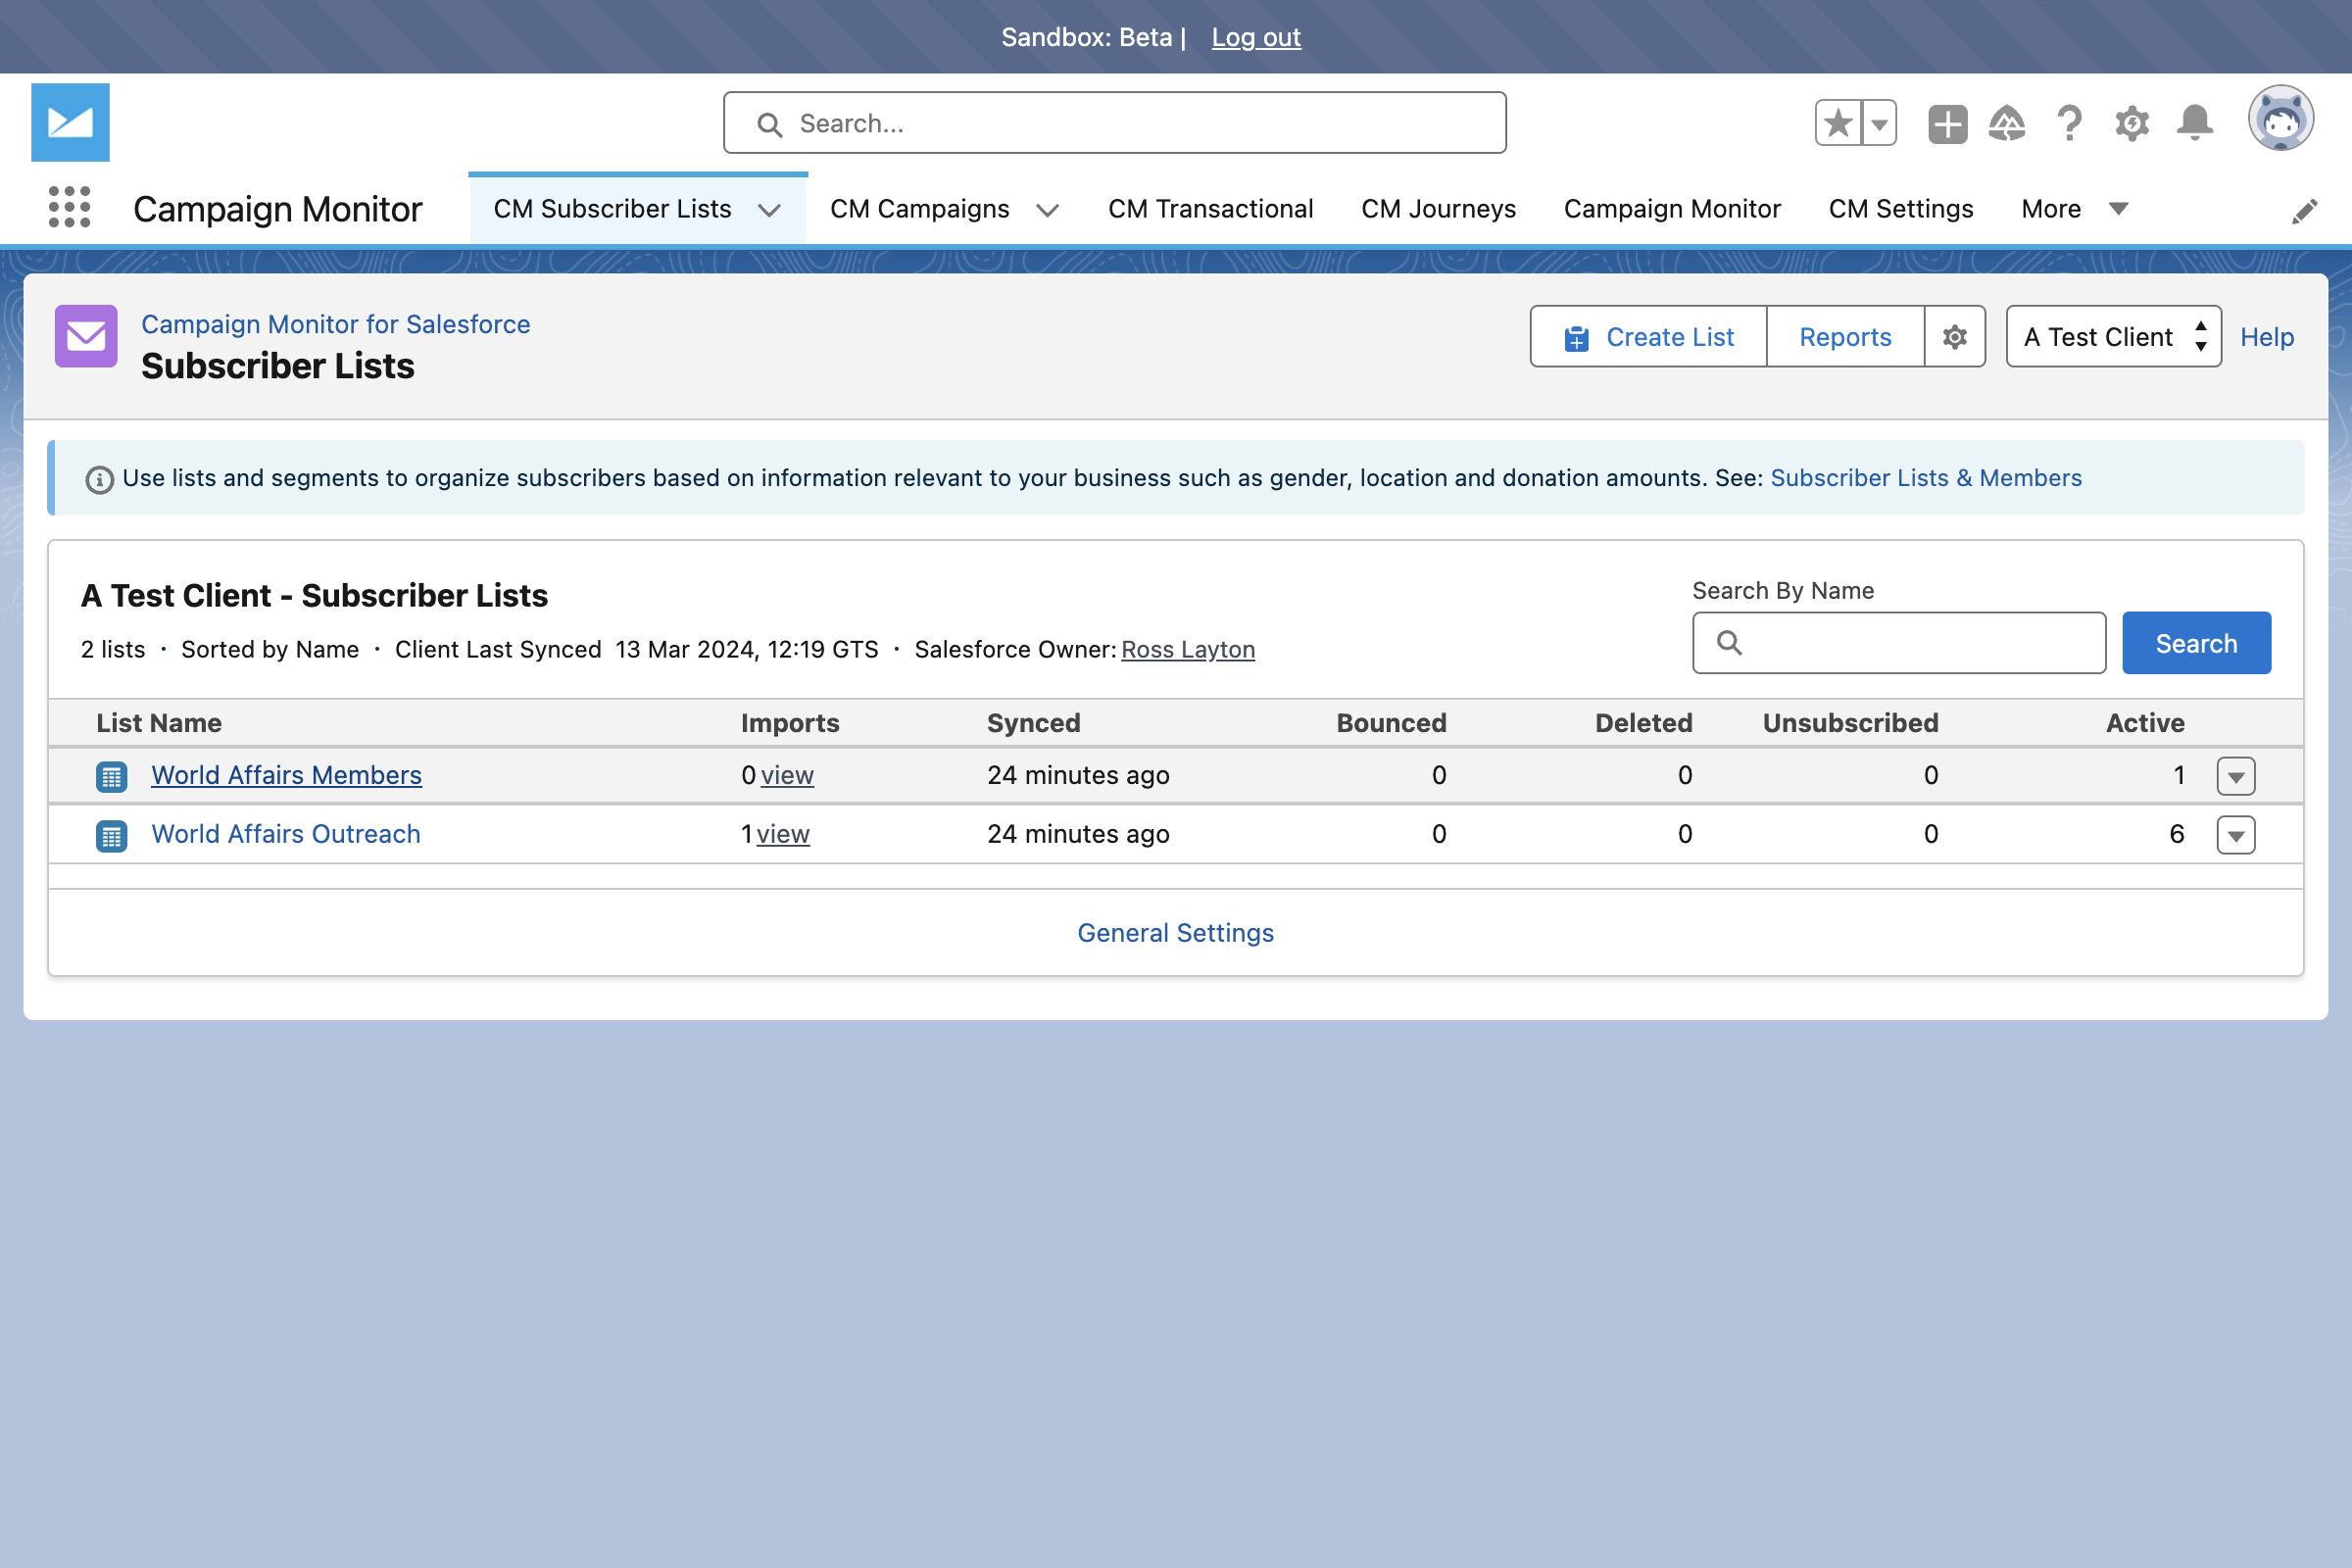The image size is (2352, 1568).
Task: Click the Bounced column header
Action: tap(1391, 723)
